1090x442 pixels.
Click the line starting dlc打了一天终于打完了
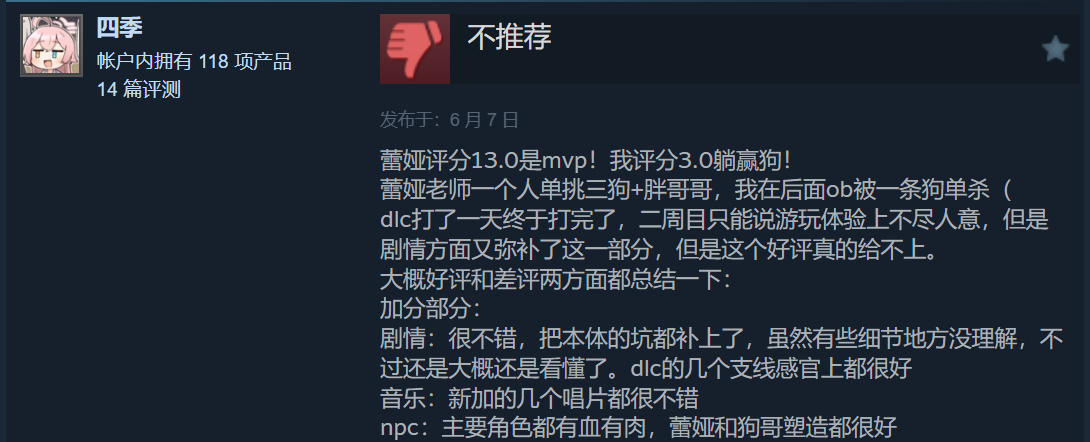[x=714, y=220]
